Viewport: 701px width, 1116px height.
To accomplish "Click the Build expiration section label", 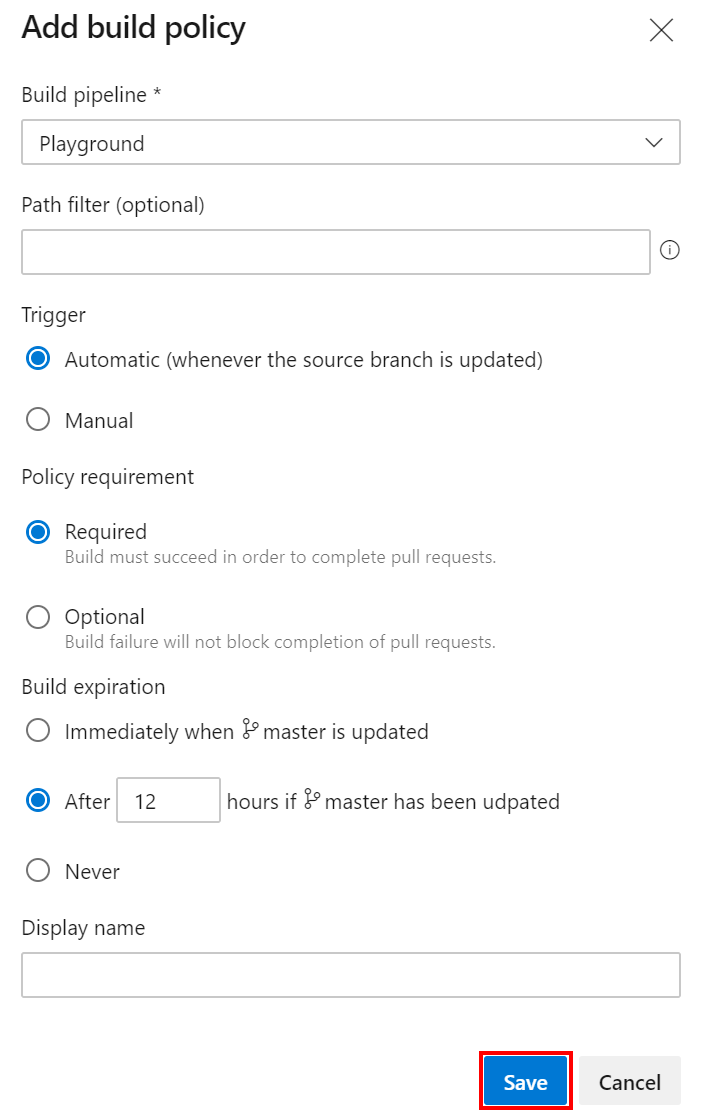I will point(93,687).
